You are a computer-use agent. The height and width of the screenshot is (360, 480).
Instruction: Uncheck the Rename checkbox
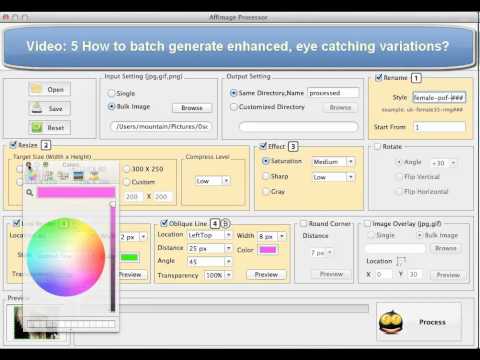(x=379, y=77)
